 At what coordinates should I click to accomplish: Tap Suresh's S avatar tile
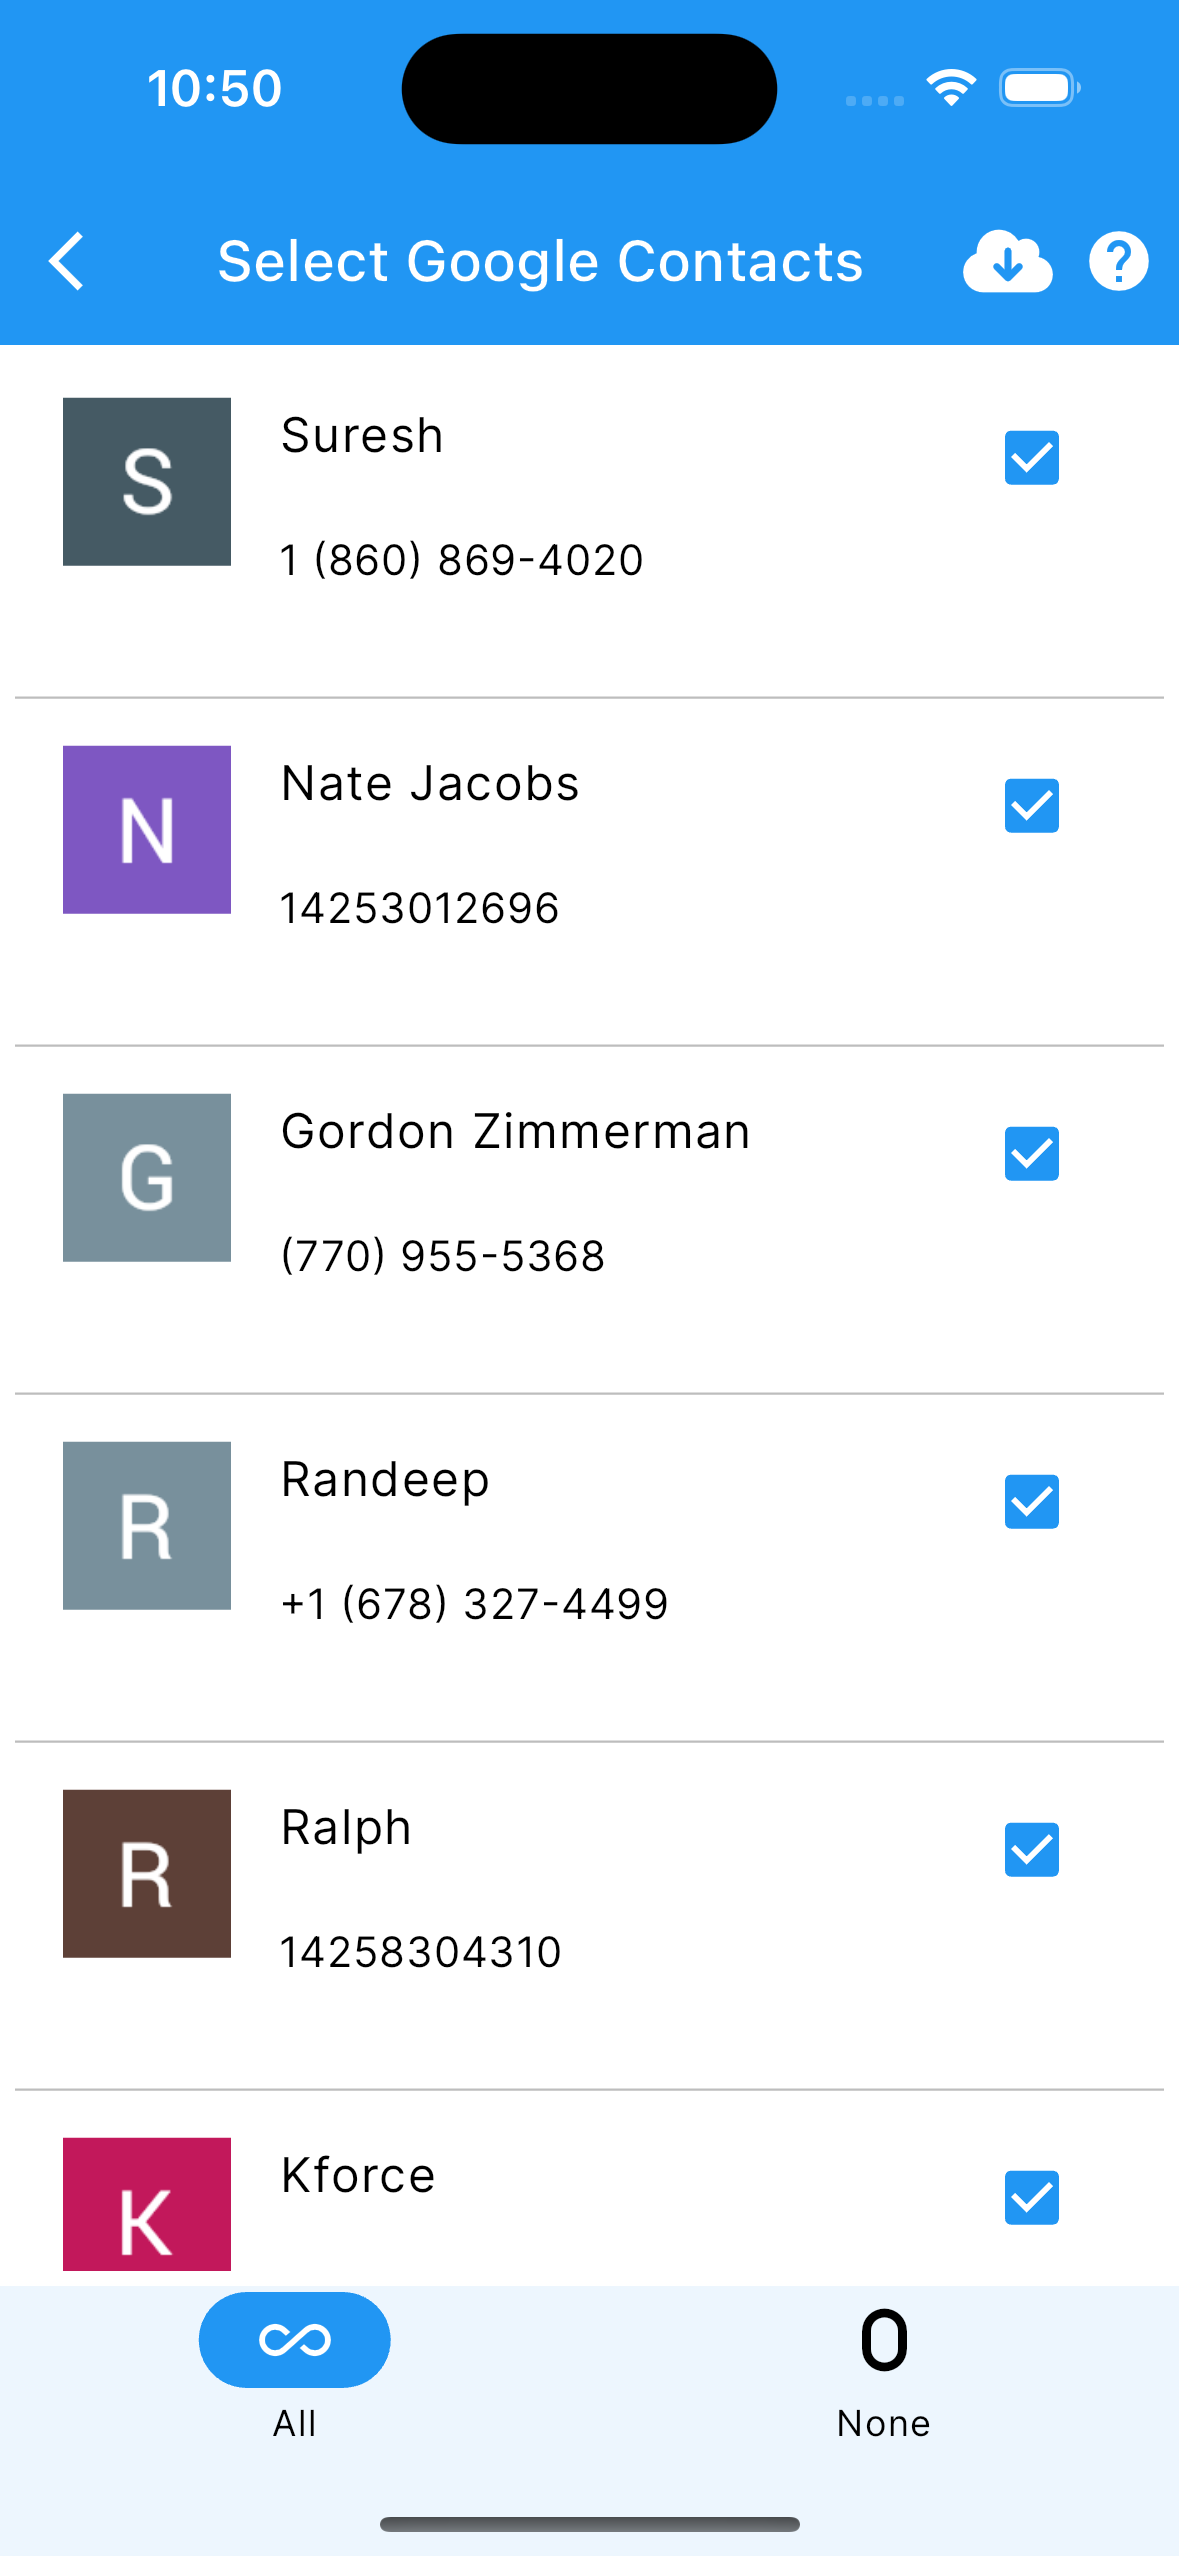click(x=147, y=482)
